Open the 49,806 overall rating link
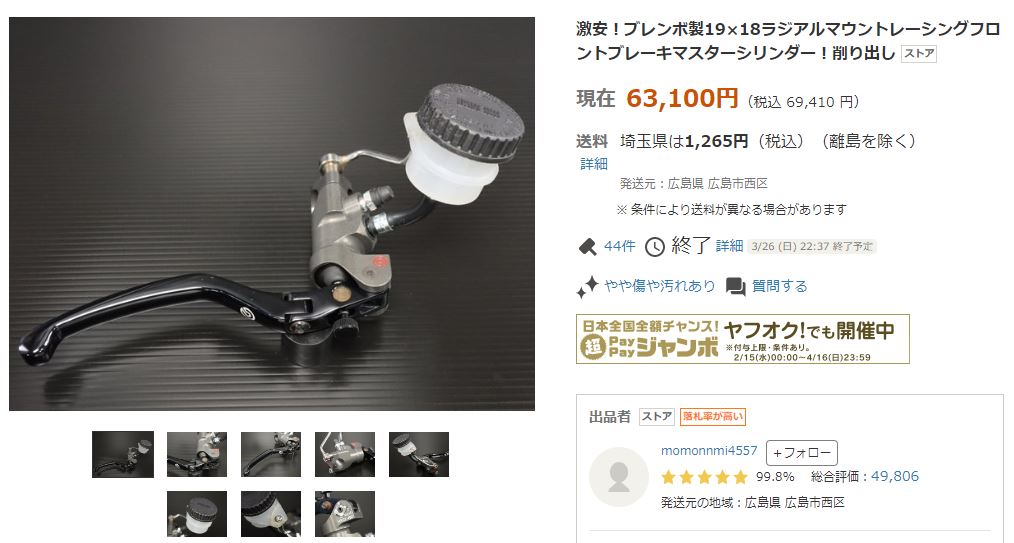 tap(895, 476)
